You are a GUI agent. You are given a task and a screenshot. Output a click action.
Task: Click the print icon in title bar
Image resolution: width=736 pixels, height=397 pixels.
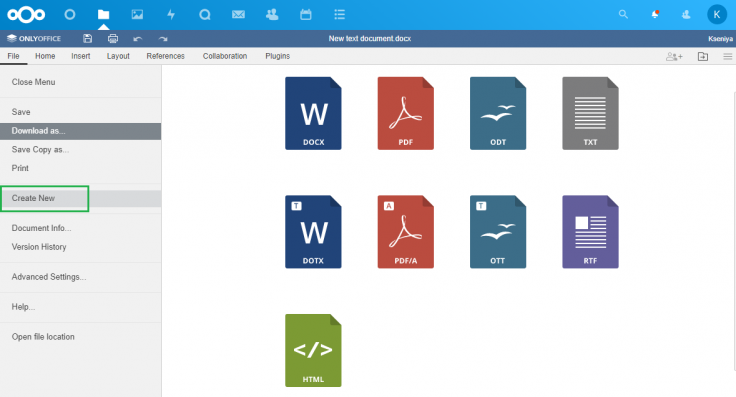(113, 38)
